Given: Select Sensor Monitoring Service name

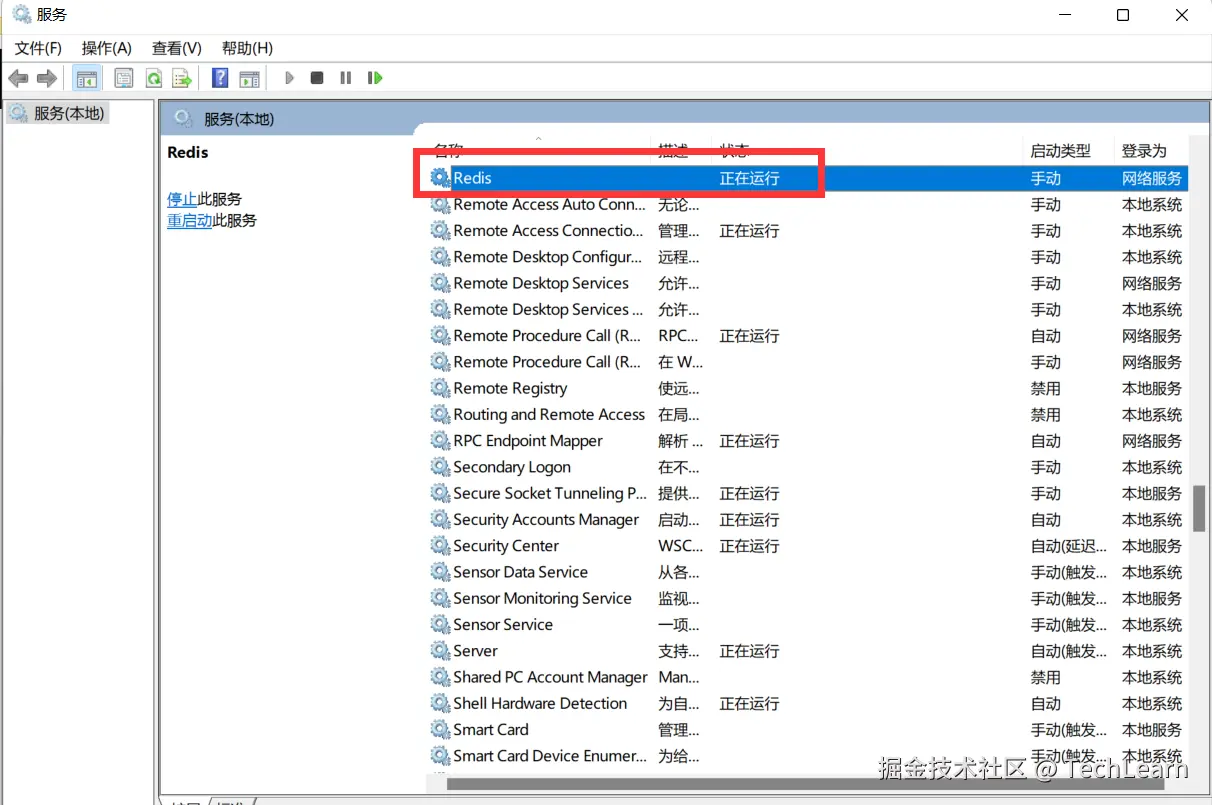Looking at the screenshot, I should 542,598.
